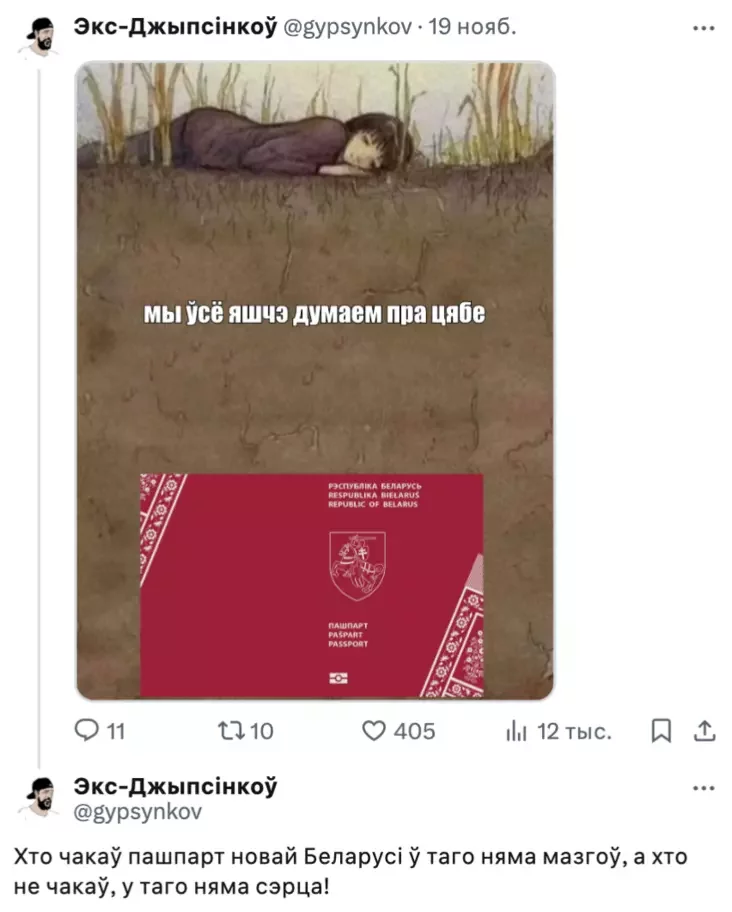
Task: Open Экс-Джыпсінкоў name in the reply tweet
Action: click(x=176, y=786)
